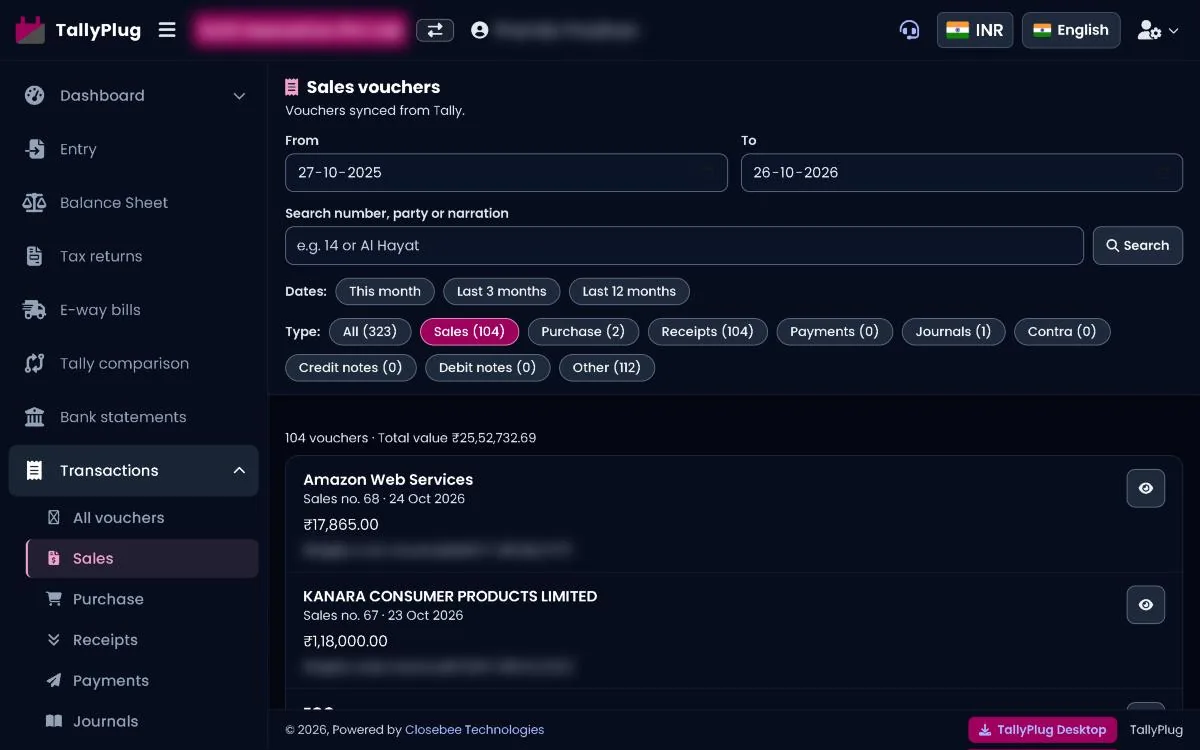This screenshot has width=1200, height=750.
Task: Filter dates to Last 3 months
Action: [502, 292]
